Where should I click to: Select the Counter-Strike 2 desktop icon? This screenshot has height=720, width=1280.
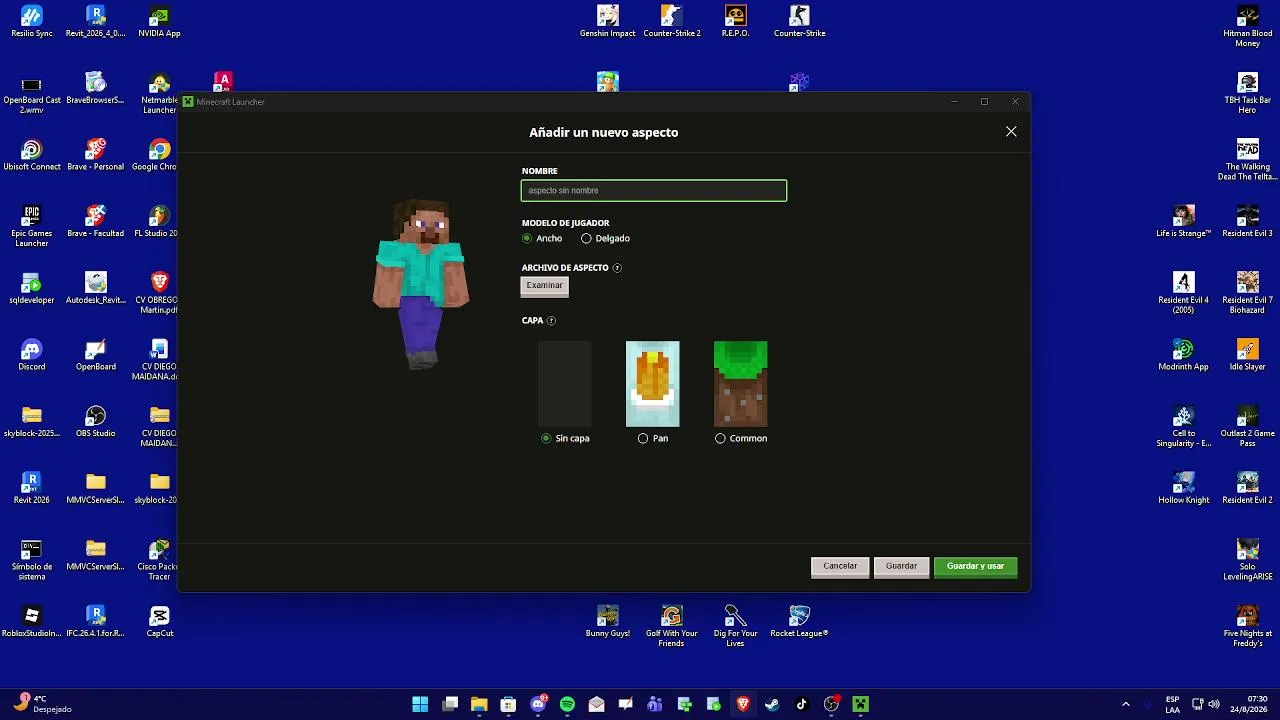tap(672, 22)
